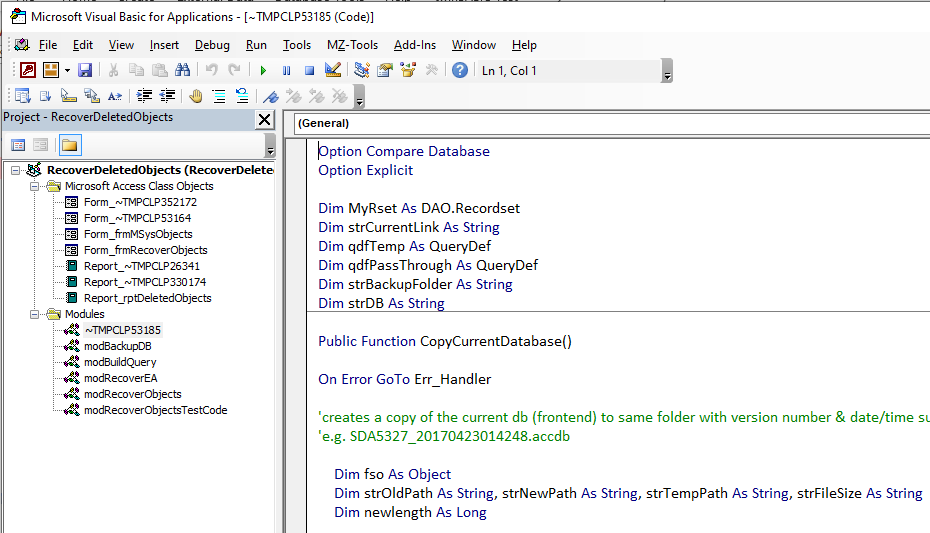Image resolution: width=930 pixels, height=533 pixels.
Task: Open the Insert menu
Action: pos(164,45)
